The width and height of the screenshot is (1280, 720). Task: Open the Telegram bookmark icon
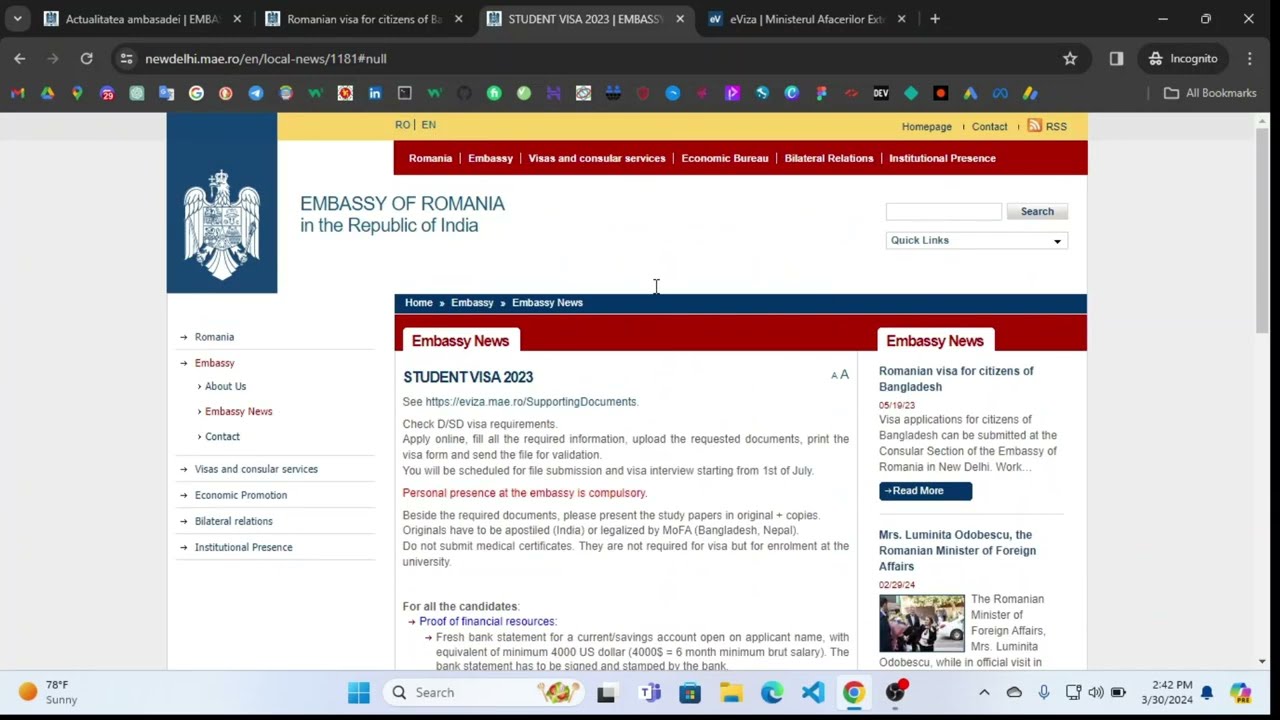point(256,93)
